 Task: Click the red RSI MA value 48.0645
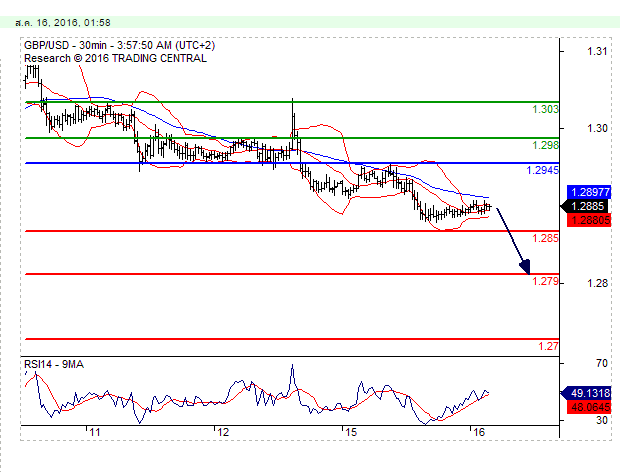click(x=589, y=407)
